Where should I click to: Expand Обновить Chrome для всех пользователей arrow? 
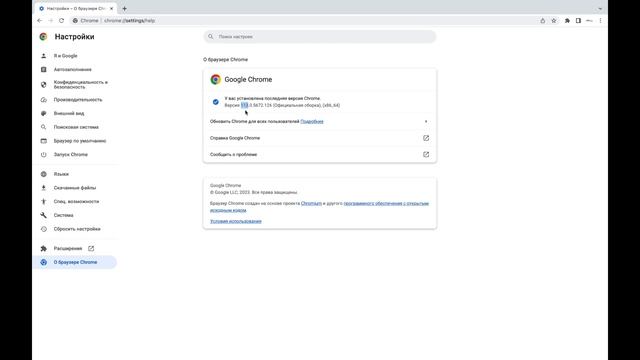pyautogui.click(x=426, y=121)
